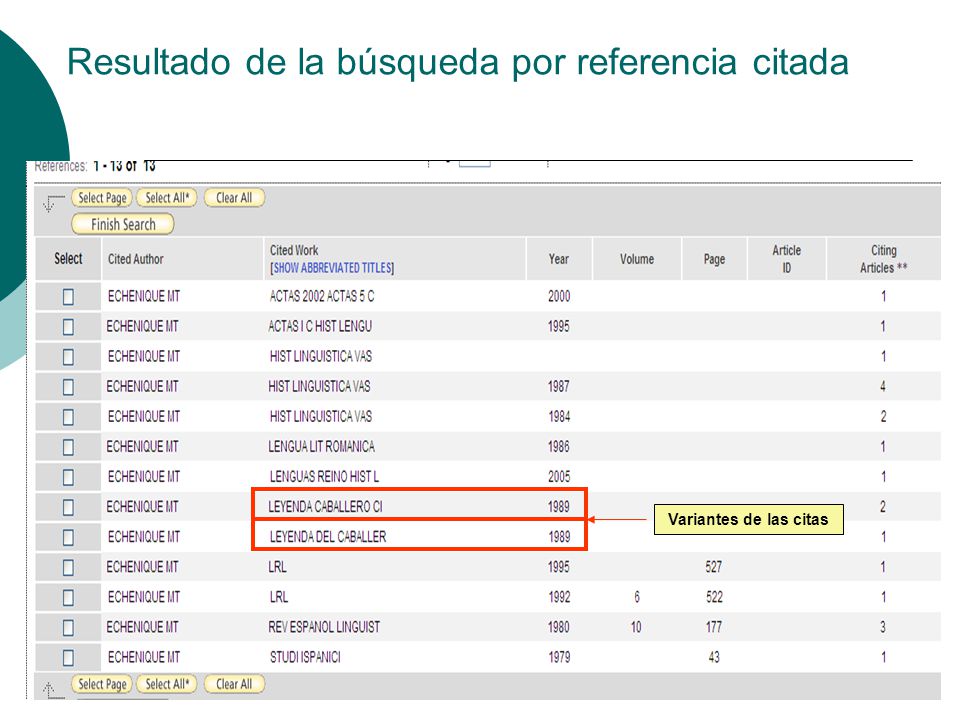Click ECHENIQUE MT in the ACTAS 2002 row

(x=144, y=296)
